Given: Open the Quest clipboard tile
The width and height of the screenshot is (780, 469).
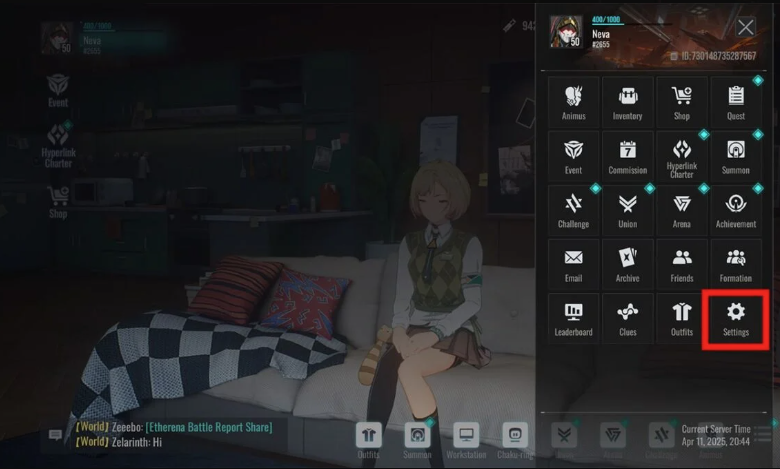Looking at the screenshot, I should tap(736, 102).
